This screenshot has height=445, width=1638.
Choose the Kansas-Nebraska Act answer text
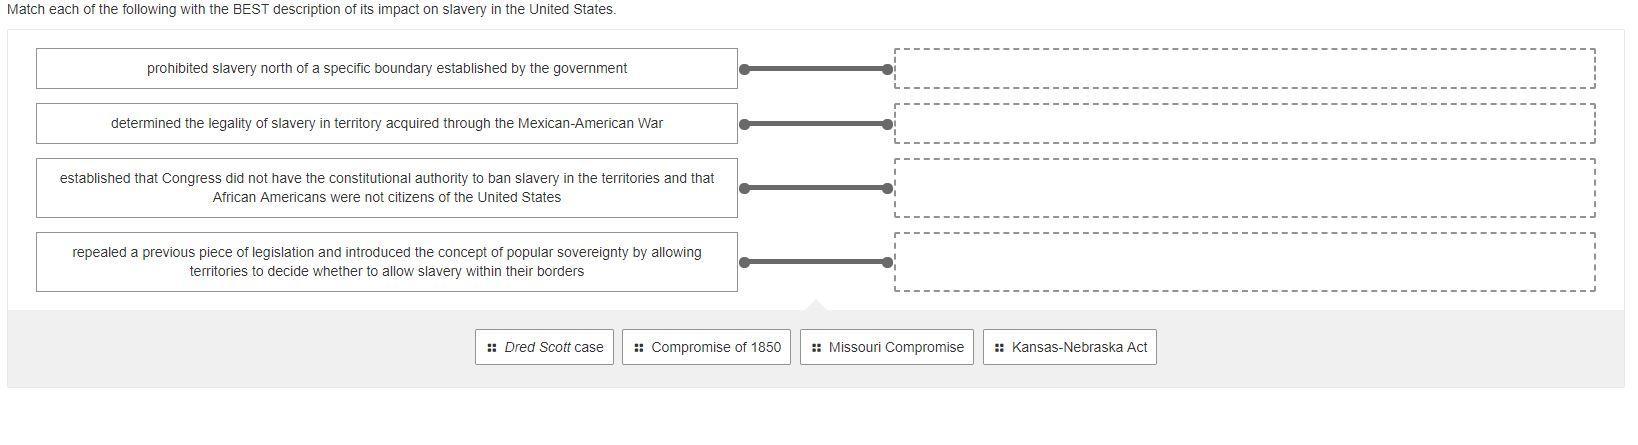click(1079, 348)
